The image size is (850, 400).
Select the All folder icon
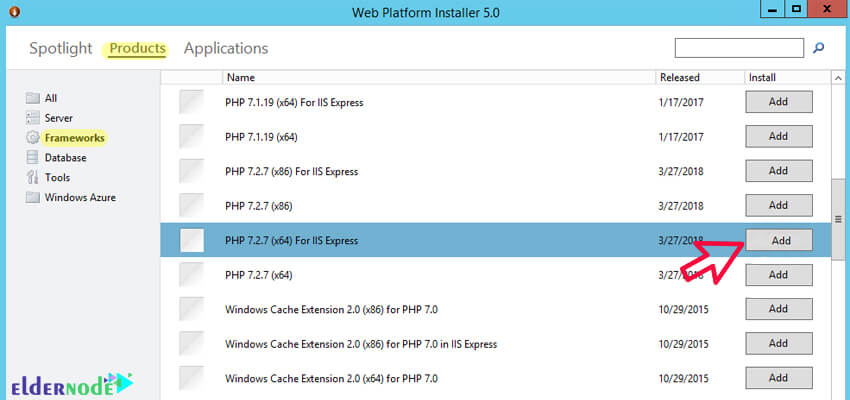pos(33,98)
